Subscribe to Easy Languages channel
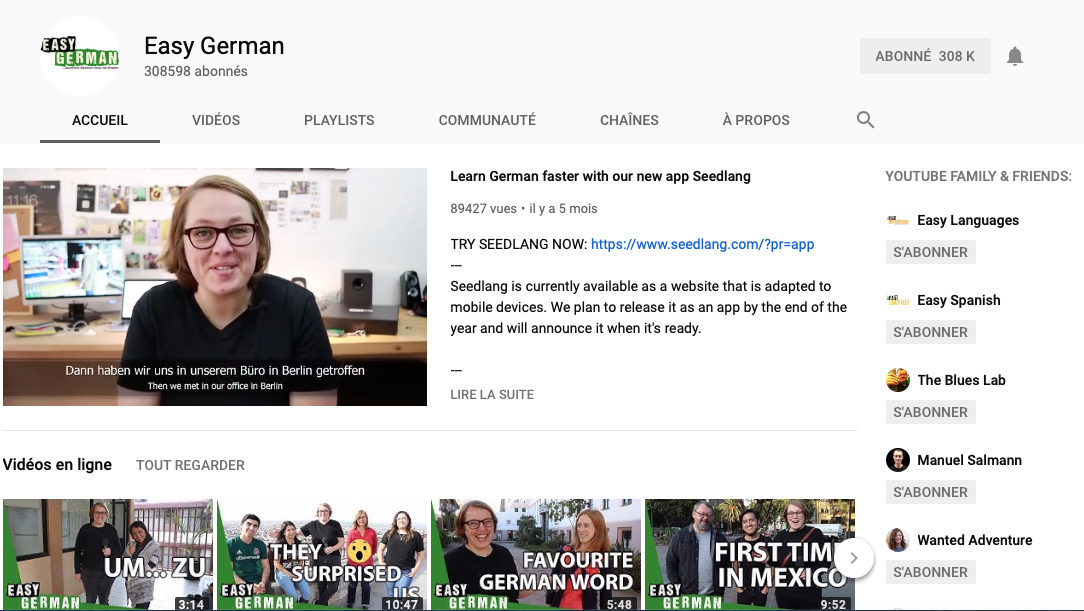Image resolution: width=1084 pixels, height=611 pixels. (x=930, y=252)
